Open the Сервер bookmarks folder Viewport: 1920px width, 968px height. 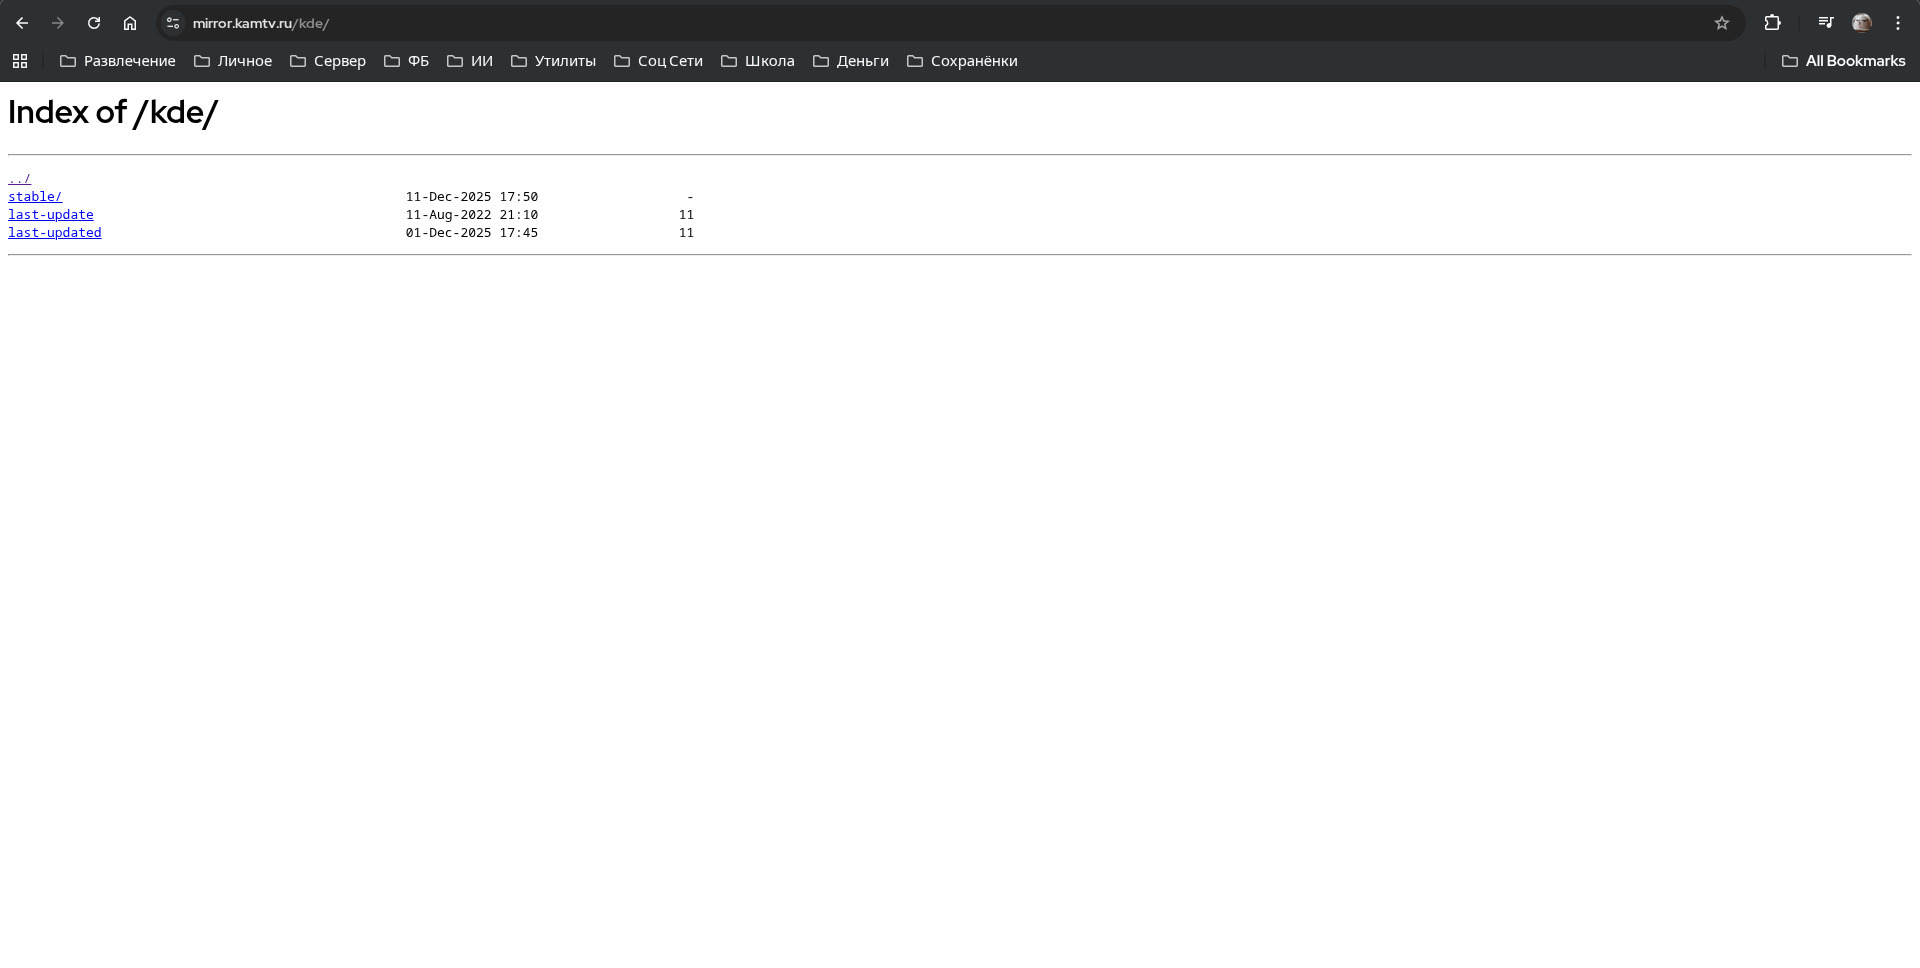(x=328, y=61)
